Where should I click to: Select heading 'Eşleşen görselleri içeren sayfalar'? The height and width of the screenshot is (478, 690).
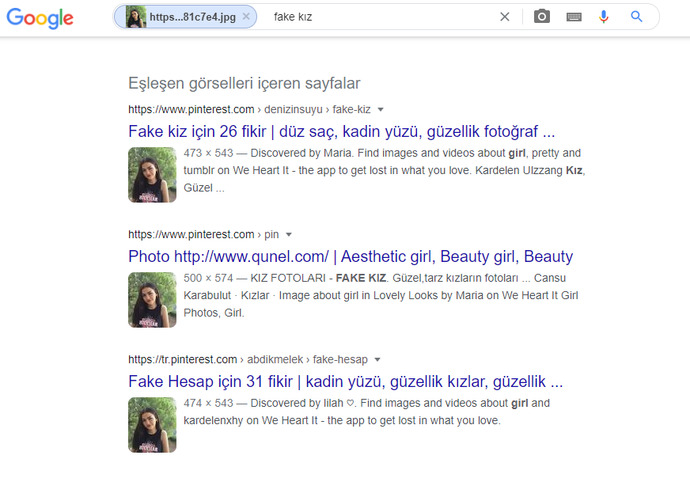click(x=244, y=83)
